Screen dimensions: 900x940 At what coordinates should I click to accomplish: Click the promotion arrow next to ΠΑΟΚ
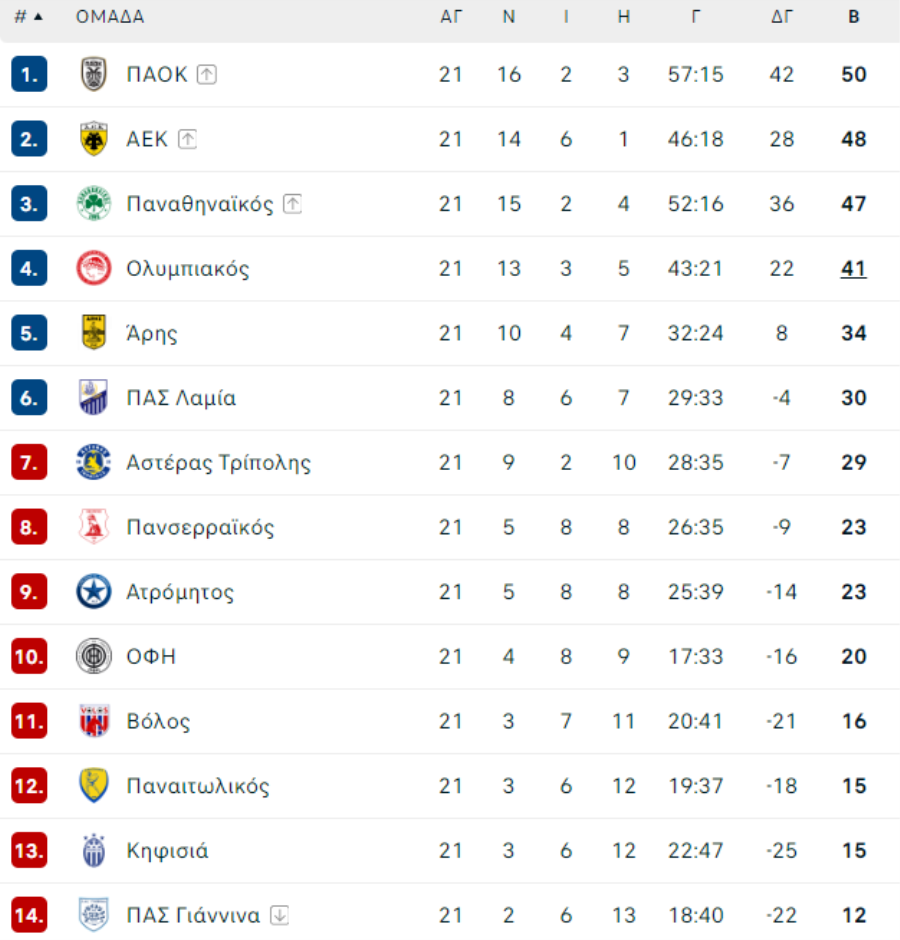coord(207,74)
